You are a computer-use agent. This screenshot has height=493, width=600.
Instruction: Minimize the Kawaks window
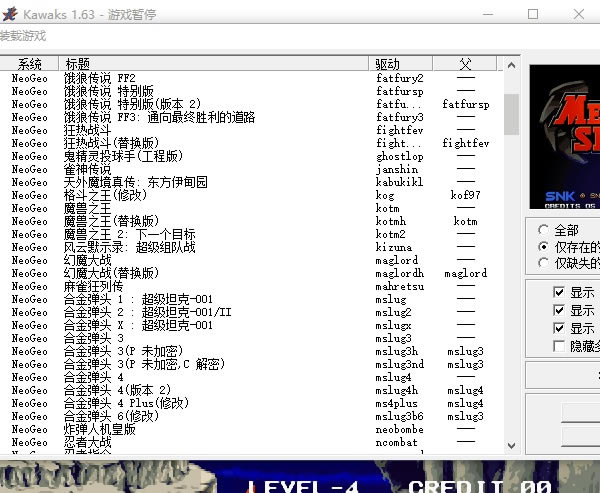pos(488,14)
